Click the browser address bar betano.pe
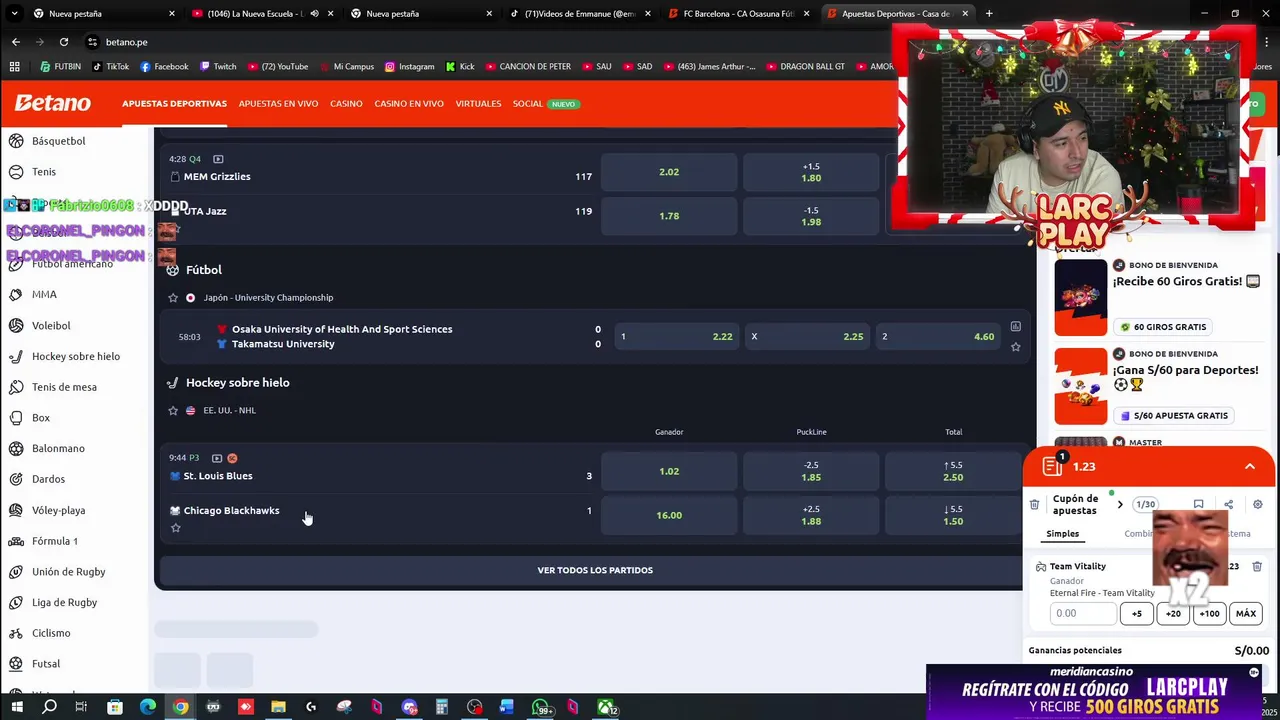 tap(126, 42)
